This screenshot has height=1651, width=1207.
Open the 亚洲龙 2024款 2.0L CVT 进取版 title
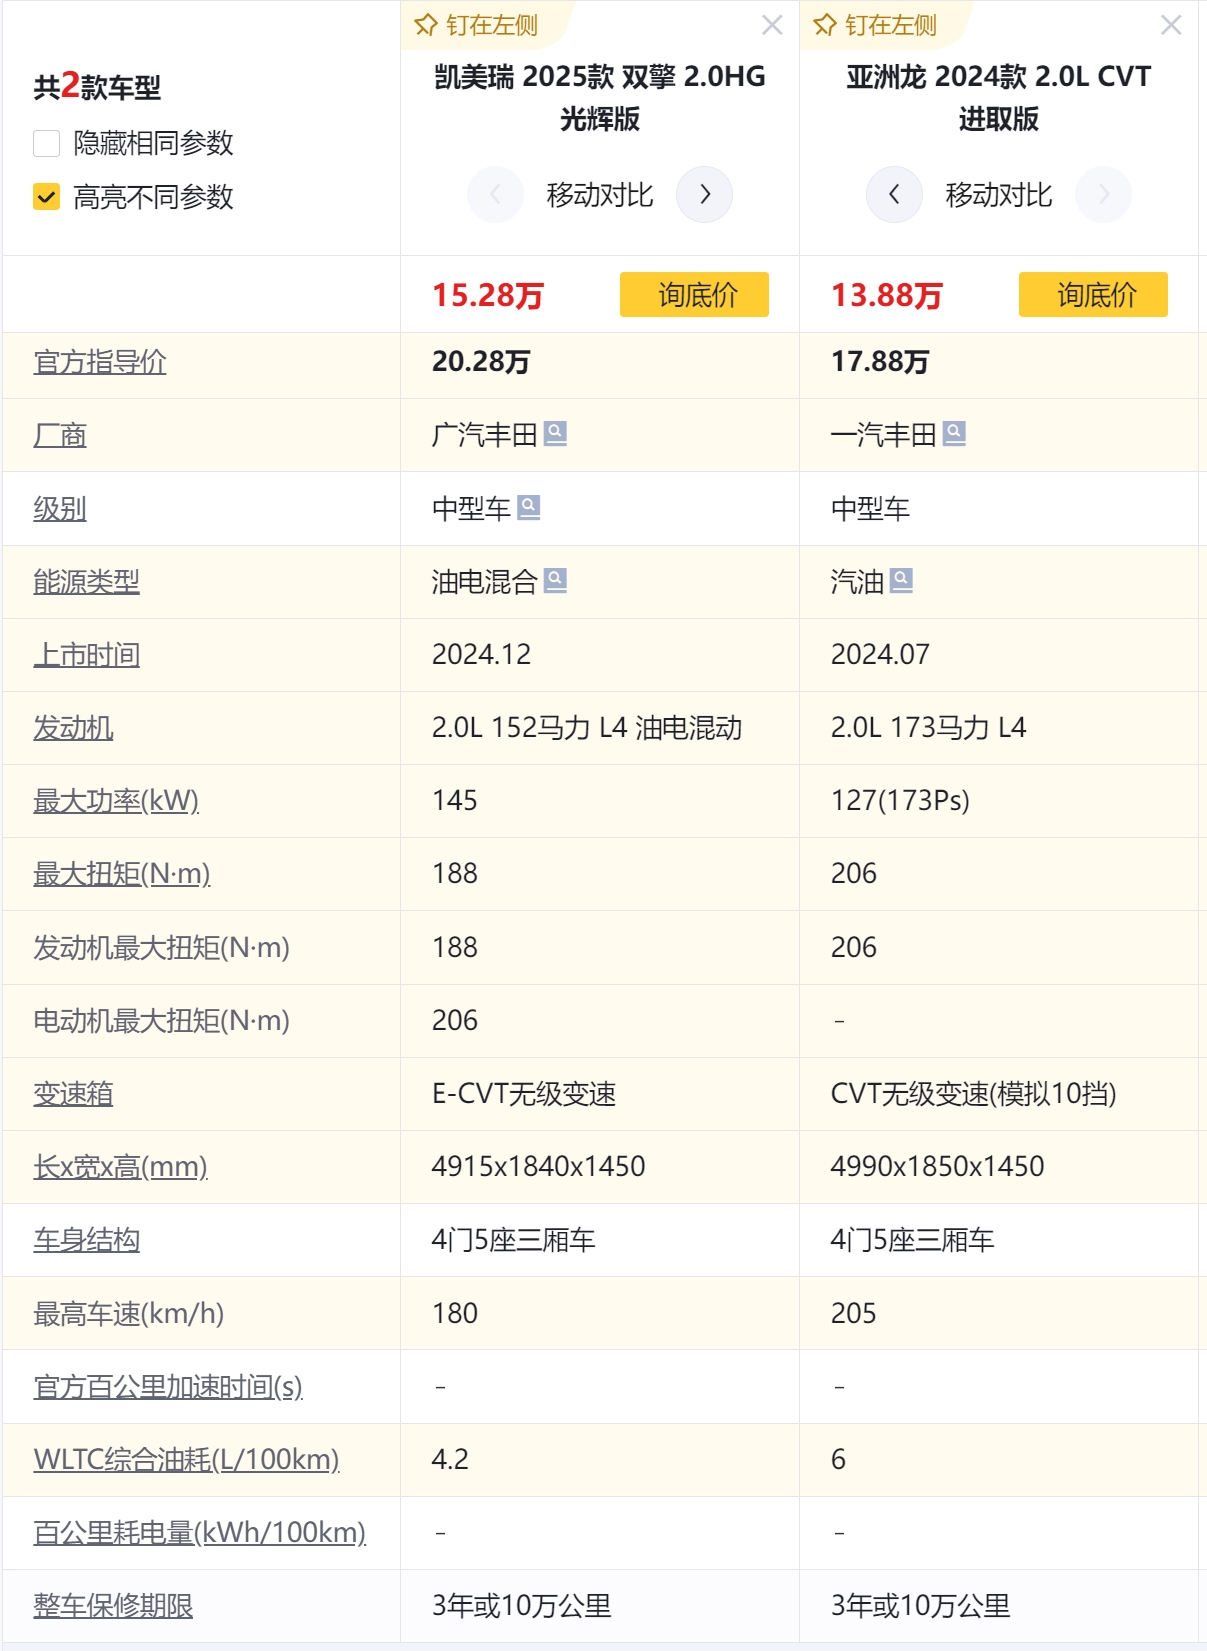[x=999, y=97]
